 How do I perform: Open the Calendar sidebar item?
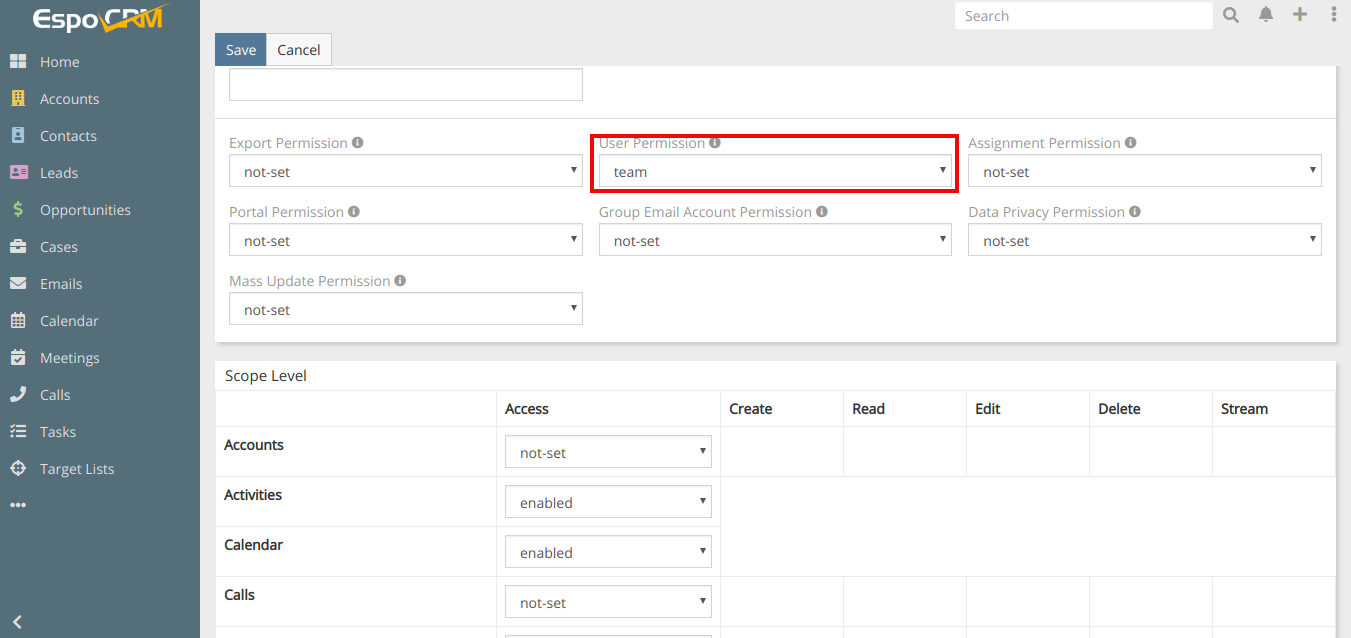69,321
